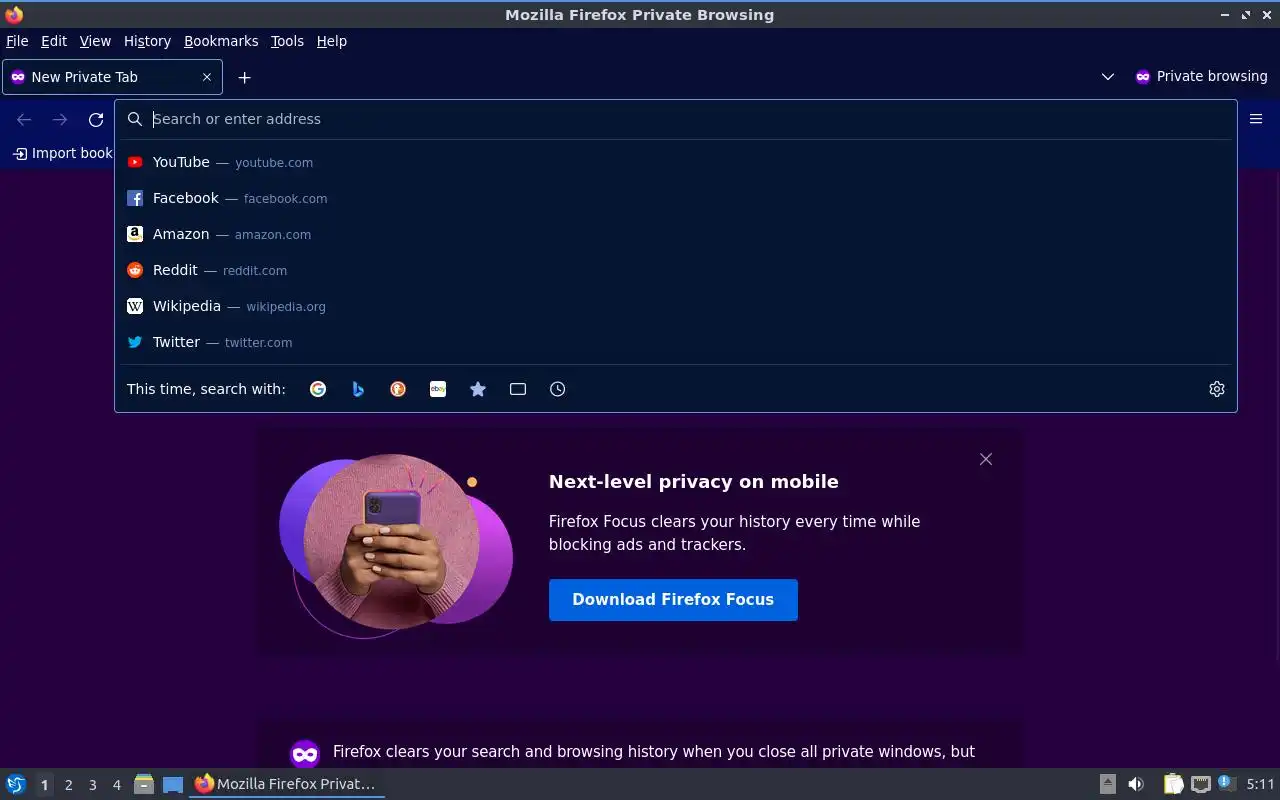Screen dimensions: 1280x800
Task: Go back one page
Action: 24,120
